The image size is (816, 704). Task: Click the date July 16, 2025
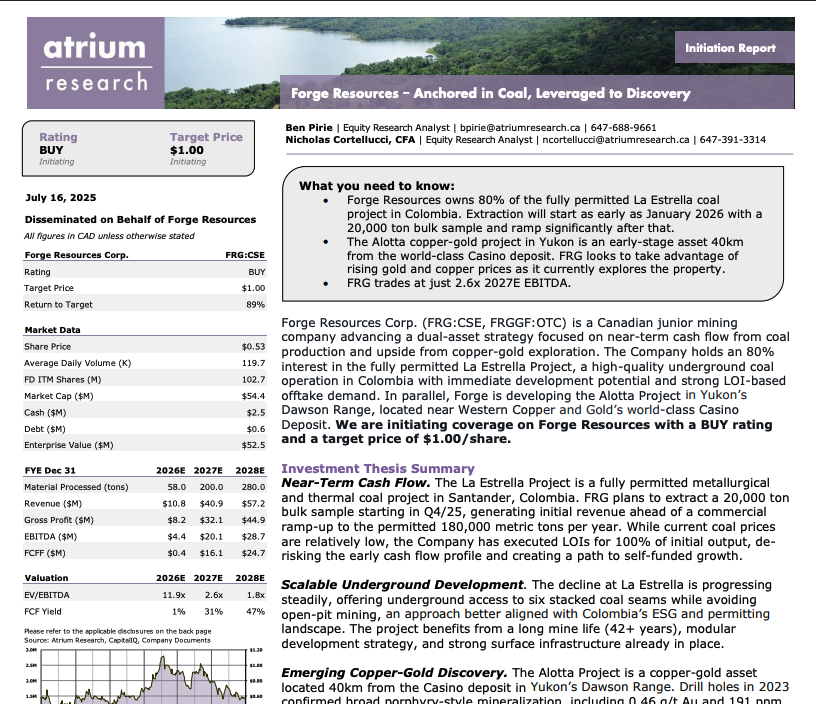click(61, 197)
